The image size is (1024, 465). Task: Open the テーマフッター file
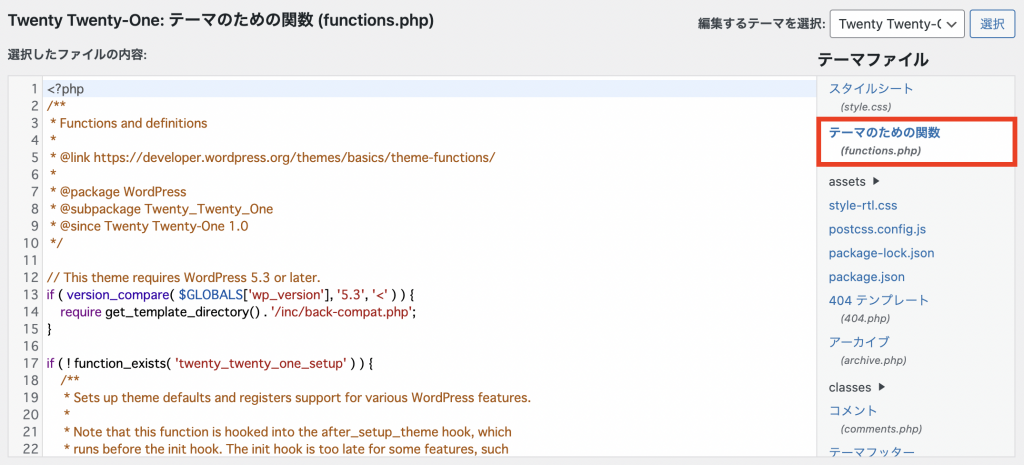coord(871,452)
